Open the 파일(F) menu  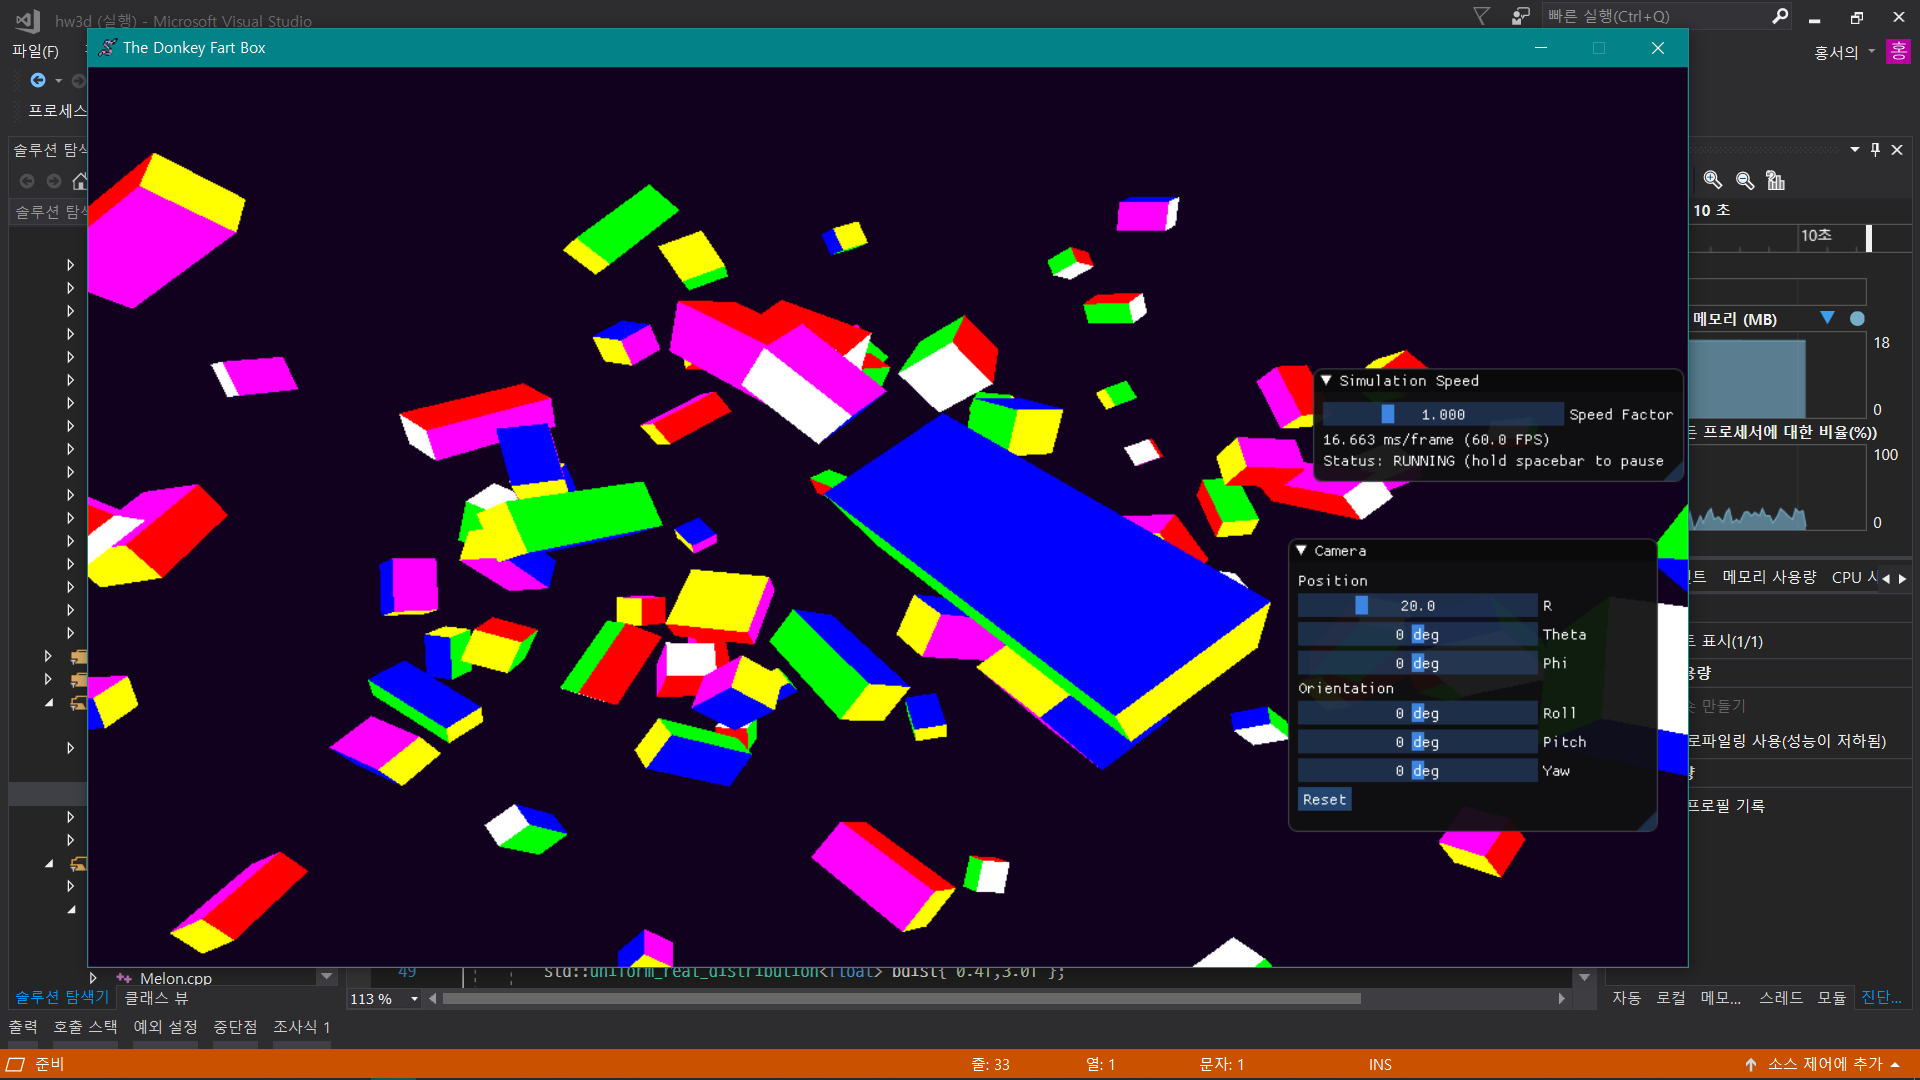(x=35, y=51)
